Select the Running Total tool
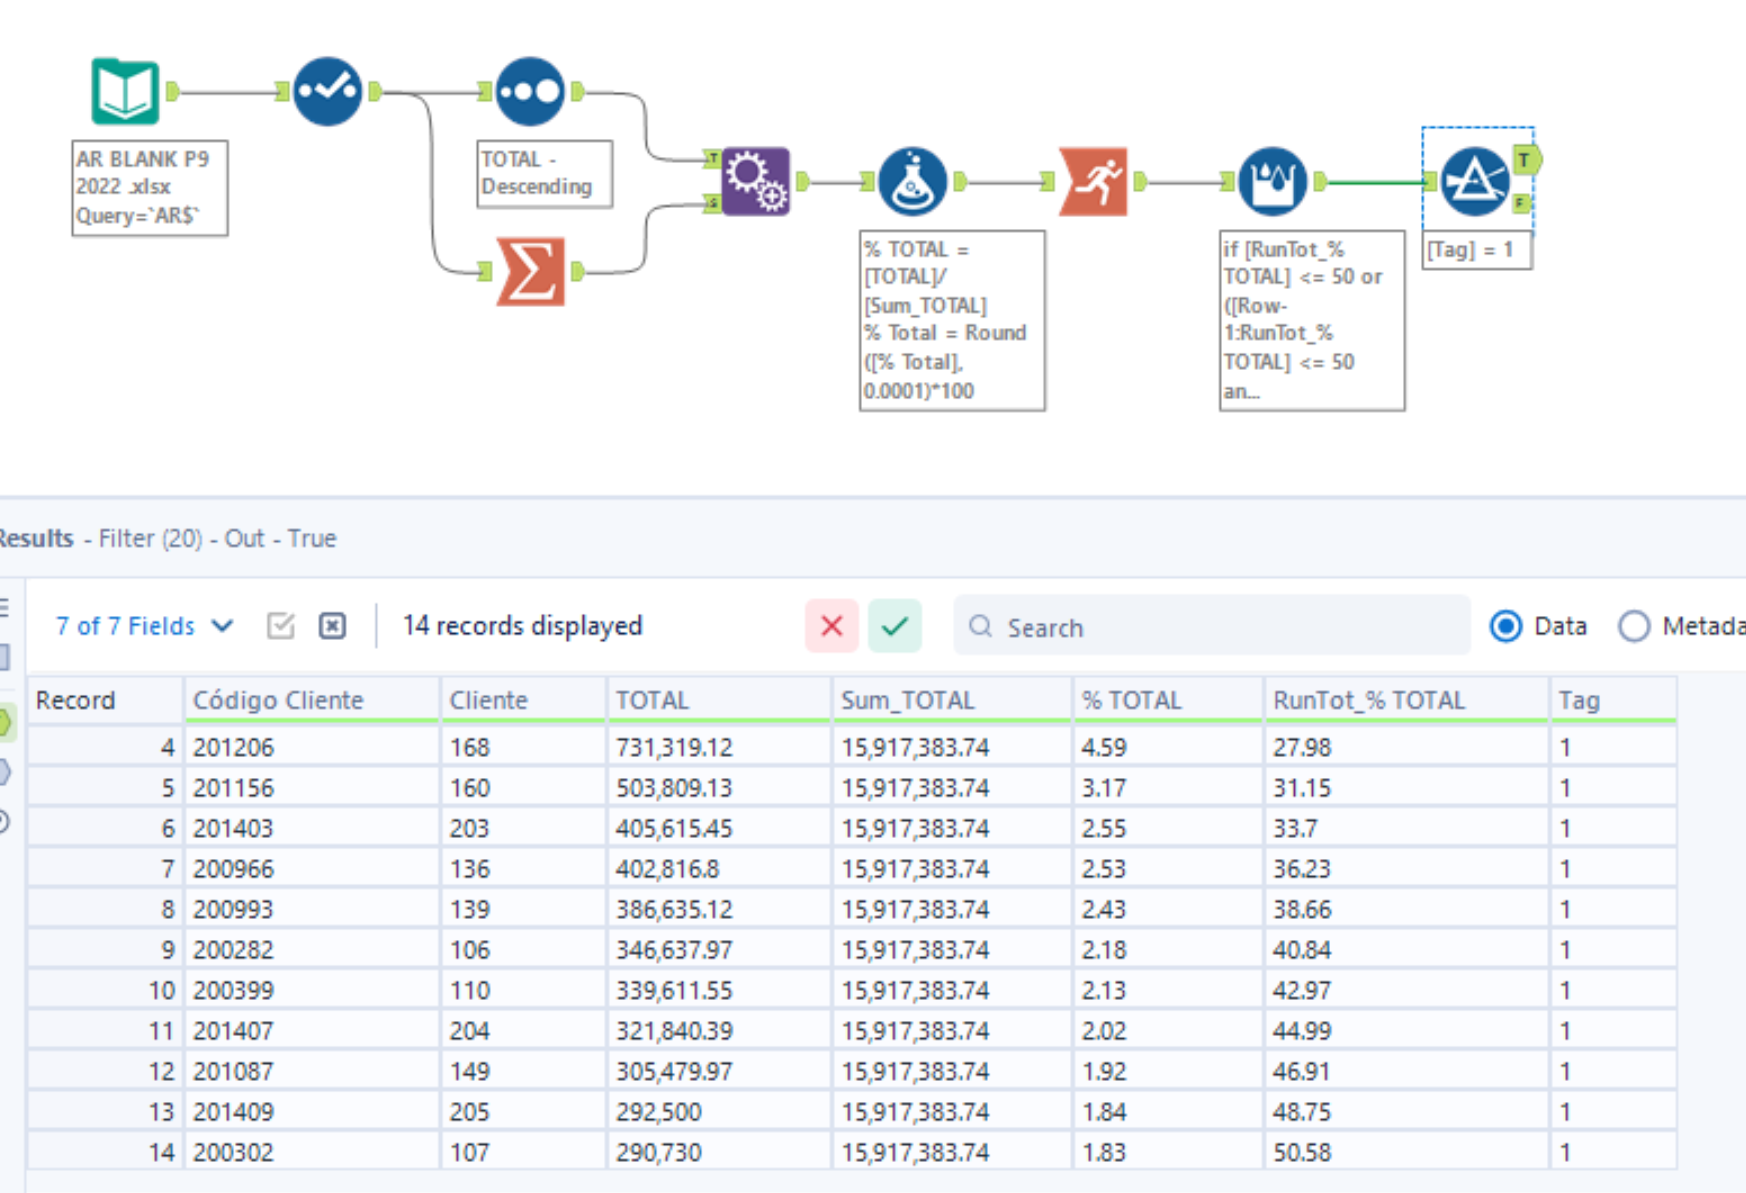 coord(1095,183)
